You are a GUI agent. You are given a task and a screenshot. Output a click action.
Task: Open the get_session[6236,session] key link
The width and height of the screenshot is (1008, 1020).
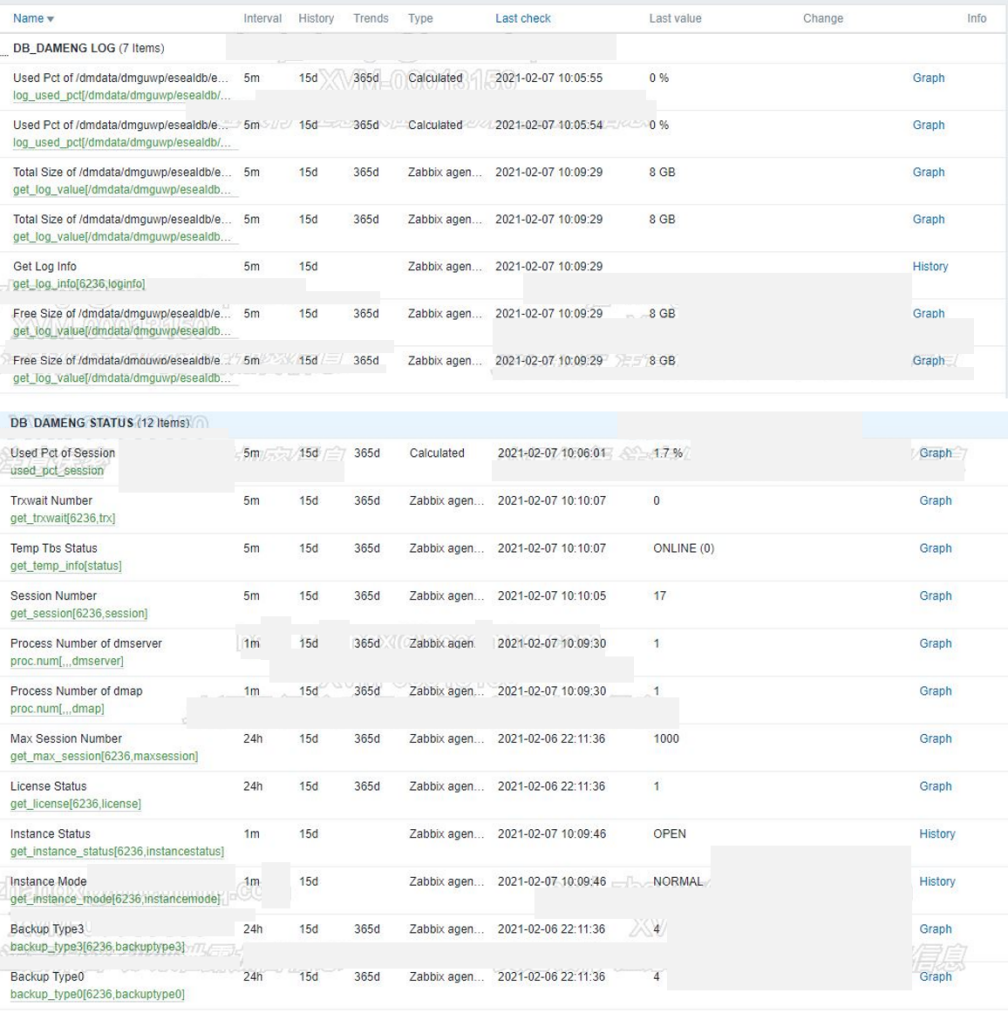pos(79,613)
